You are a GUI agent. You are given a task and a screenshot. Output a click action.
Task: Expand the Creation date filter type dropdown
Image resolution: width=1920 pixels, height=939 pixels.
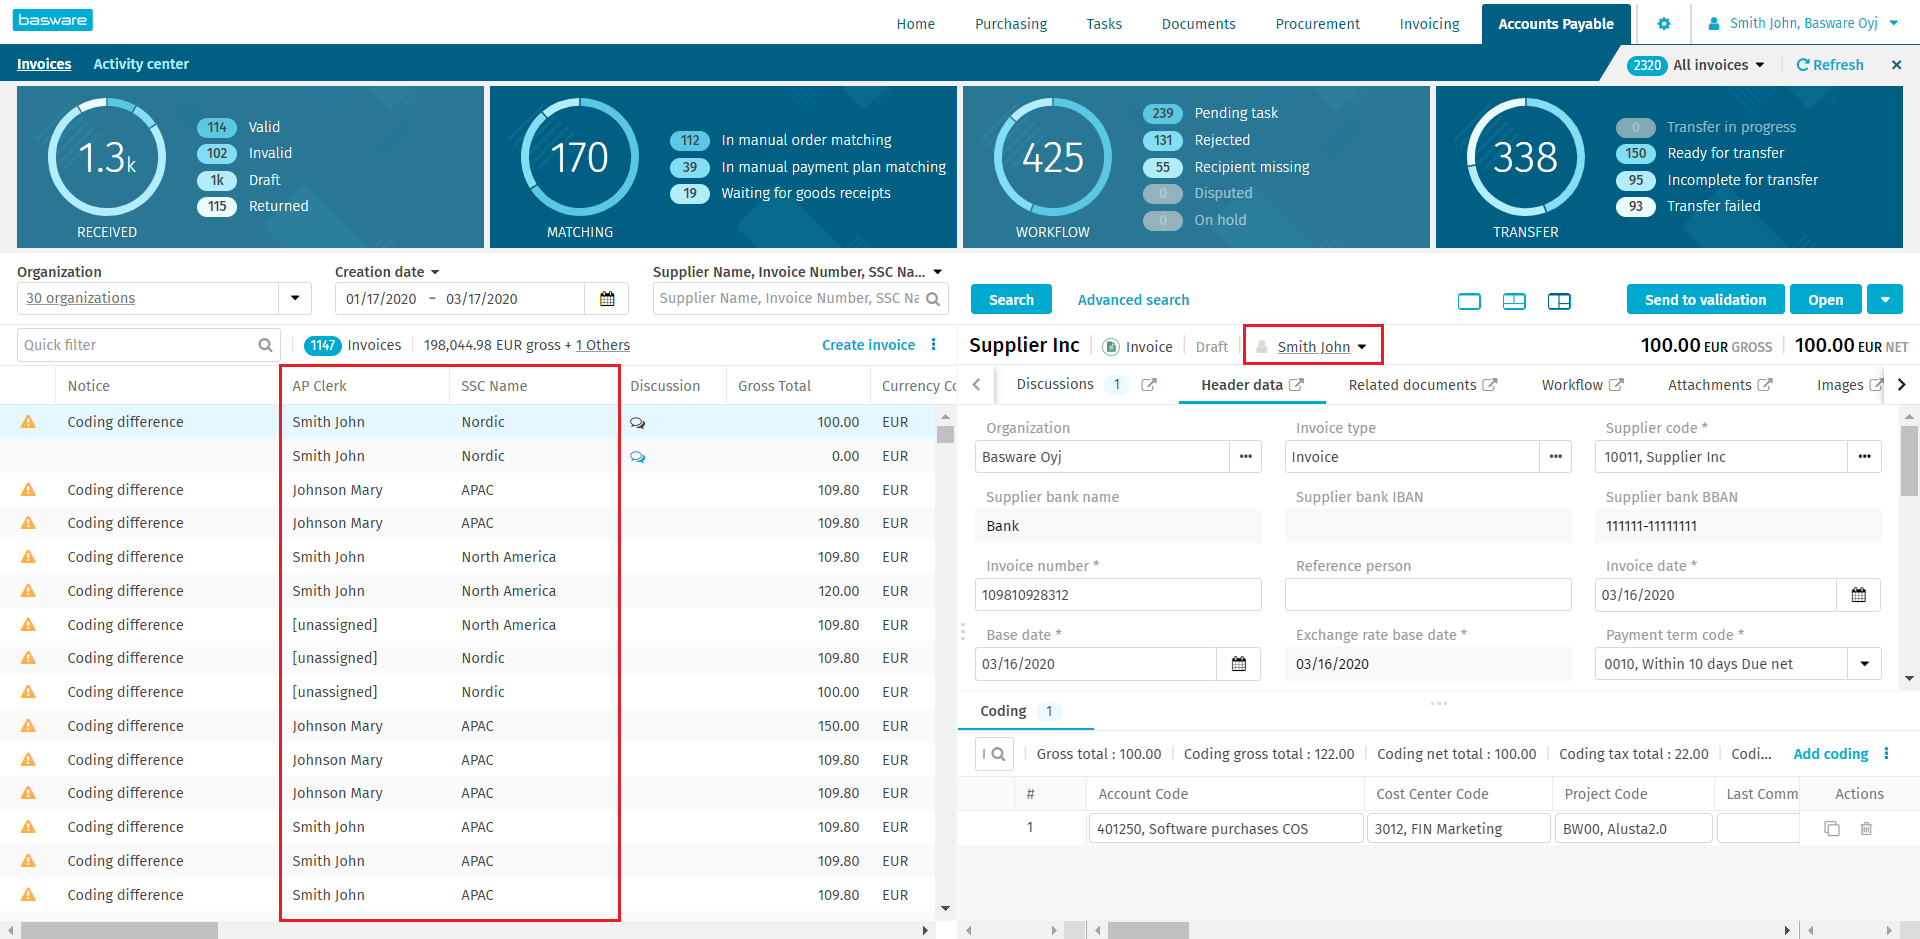tap(435, 272)
